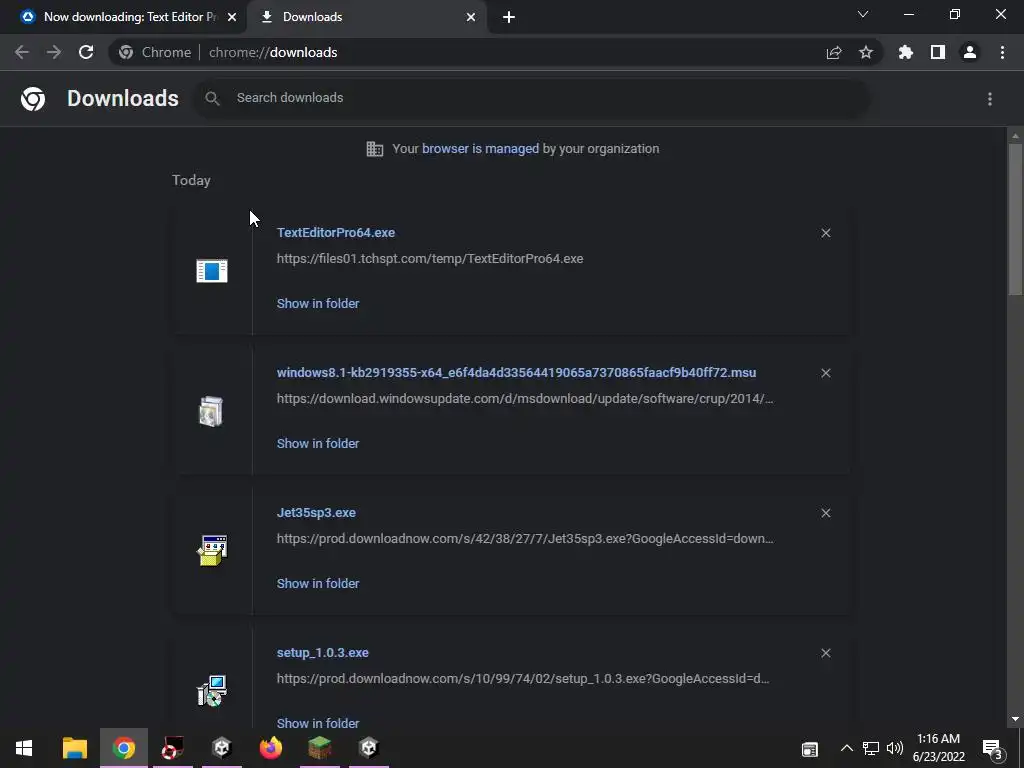Open the Windows Start menu

tap(24, 748)
